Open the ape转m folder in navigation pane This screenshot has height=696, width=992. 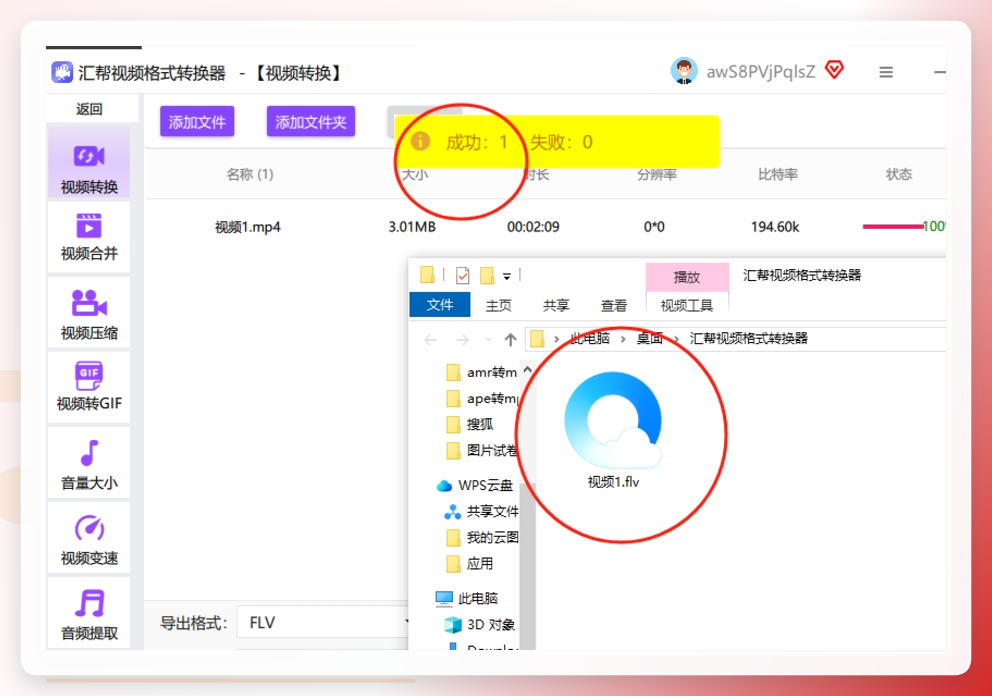tap(482, 398)
